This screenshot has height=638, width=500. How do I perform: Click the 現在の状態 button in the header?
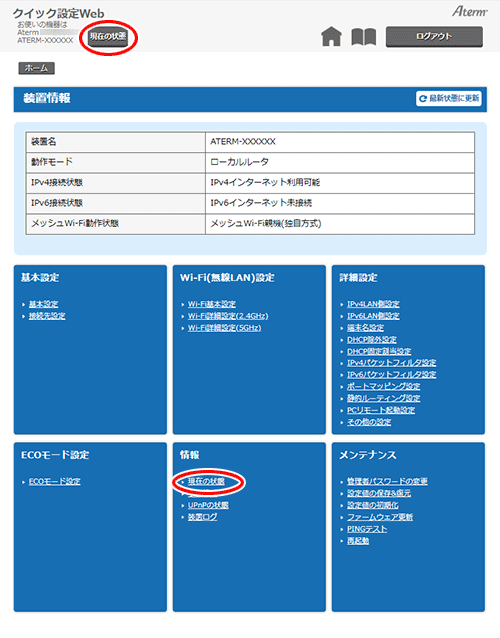[x=108, y=37]
